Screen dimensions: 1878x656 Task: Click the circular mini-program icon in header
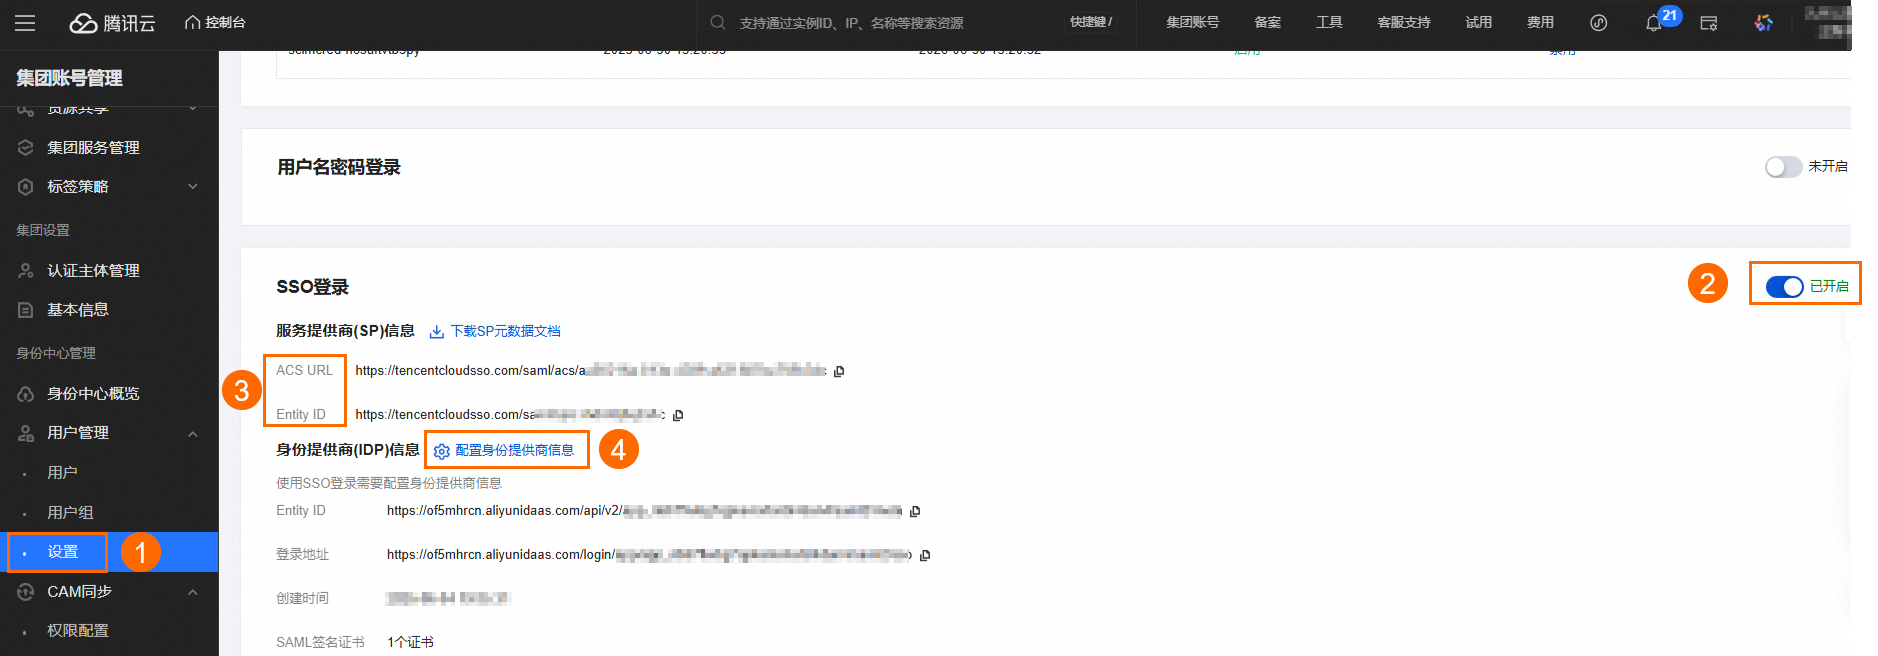(x=1599, y=23)
